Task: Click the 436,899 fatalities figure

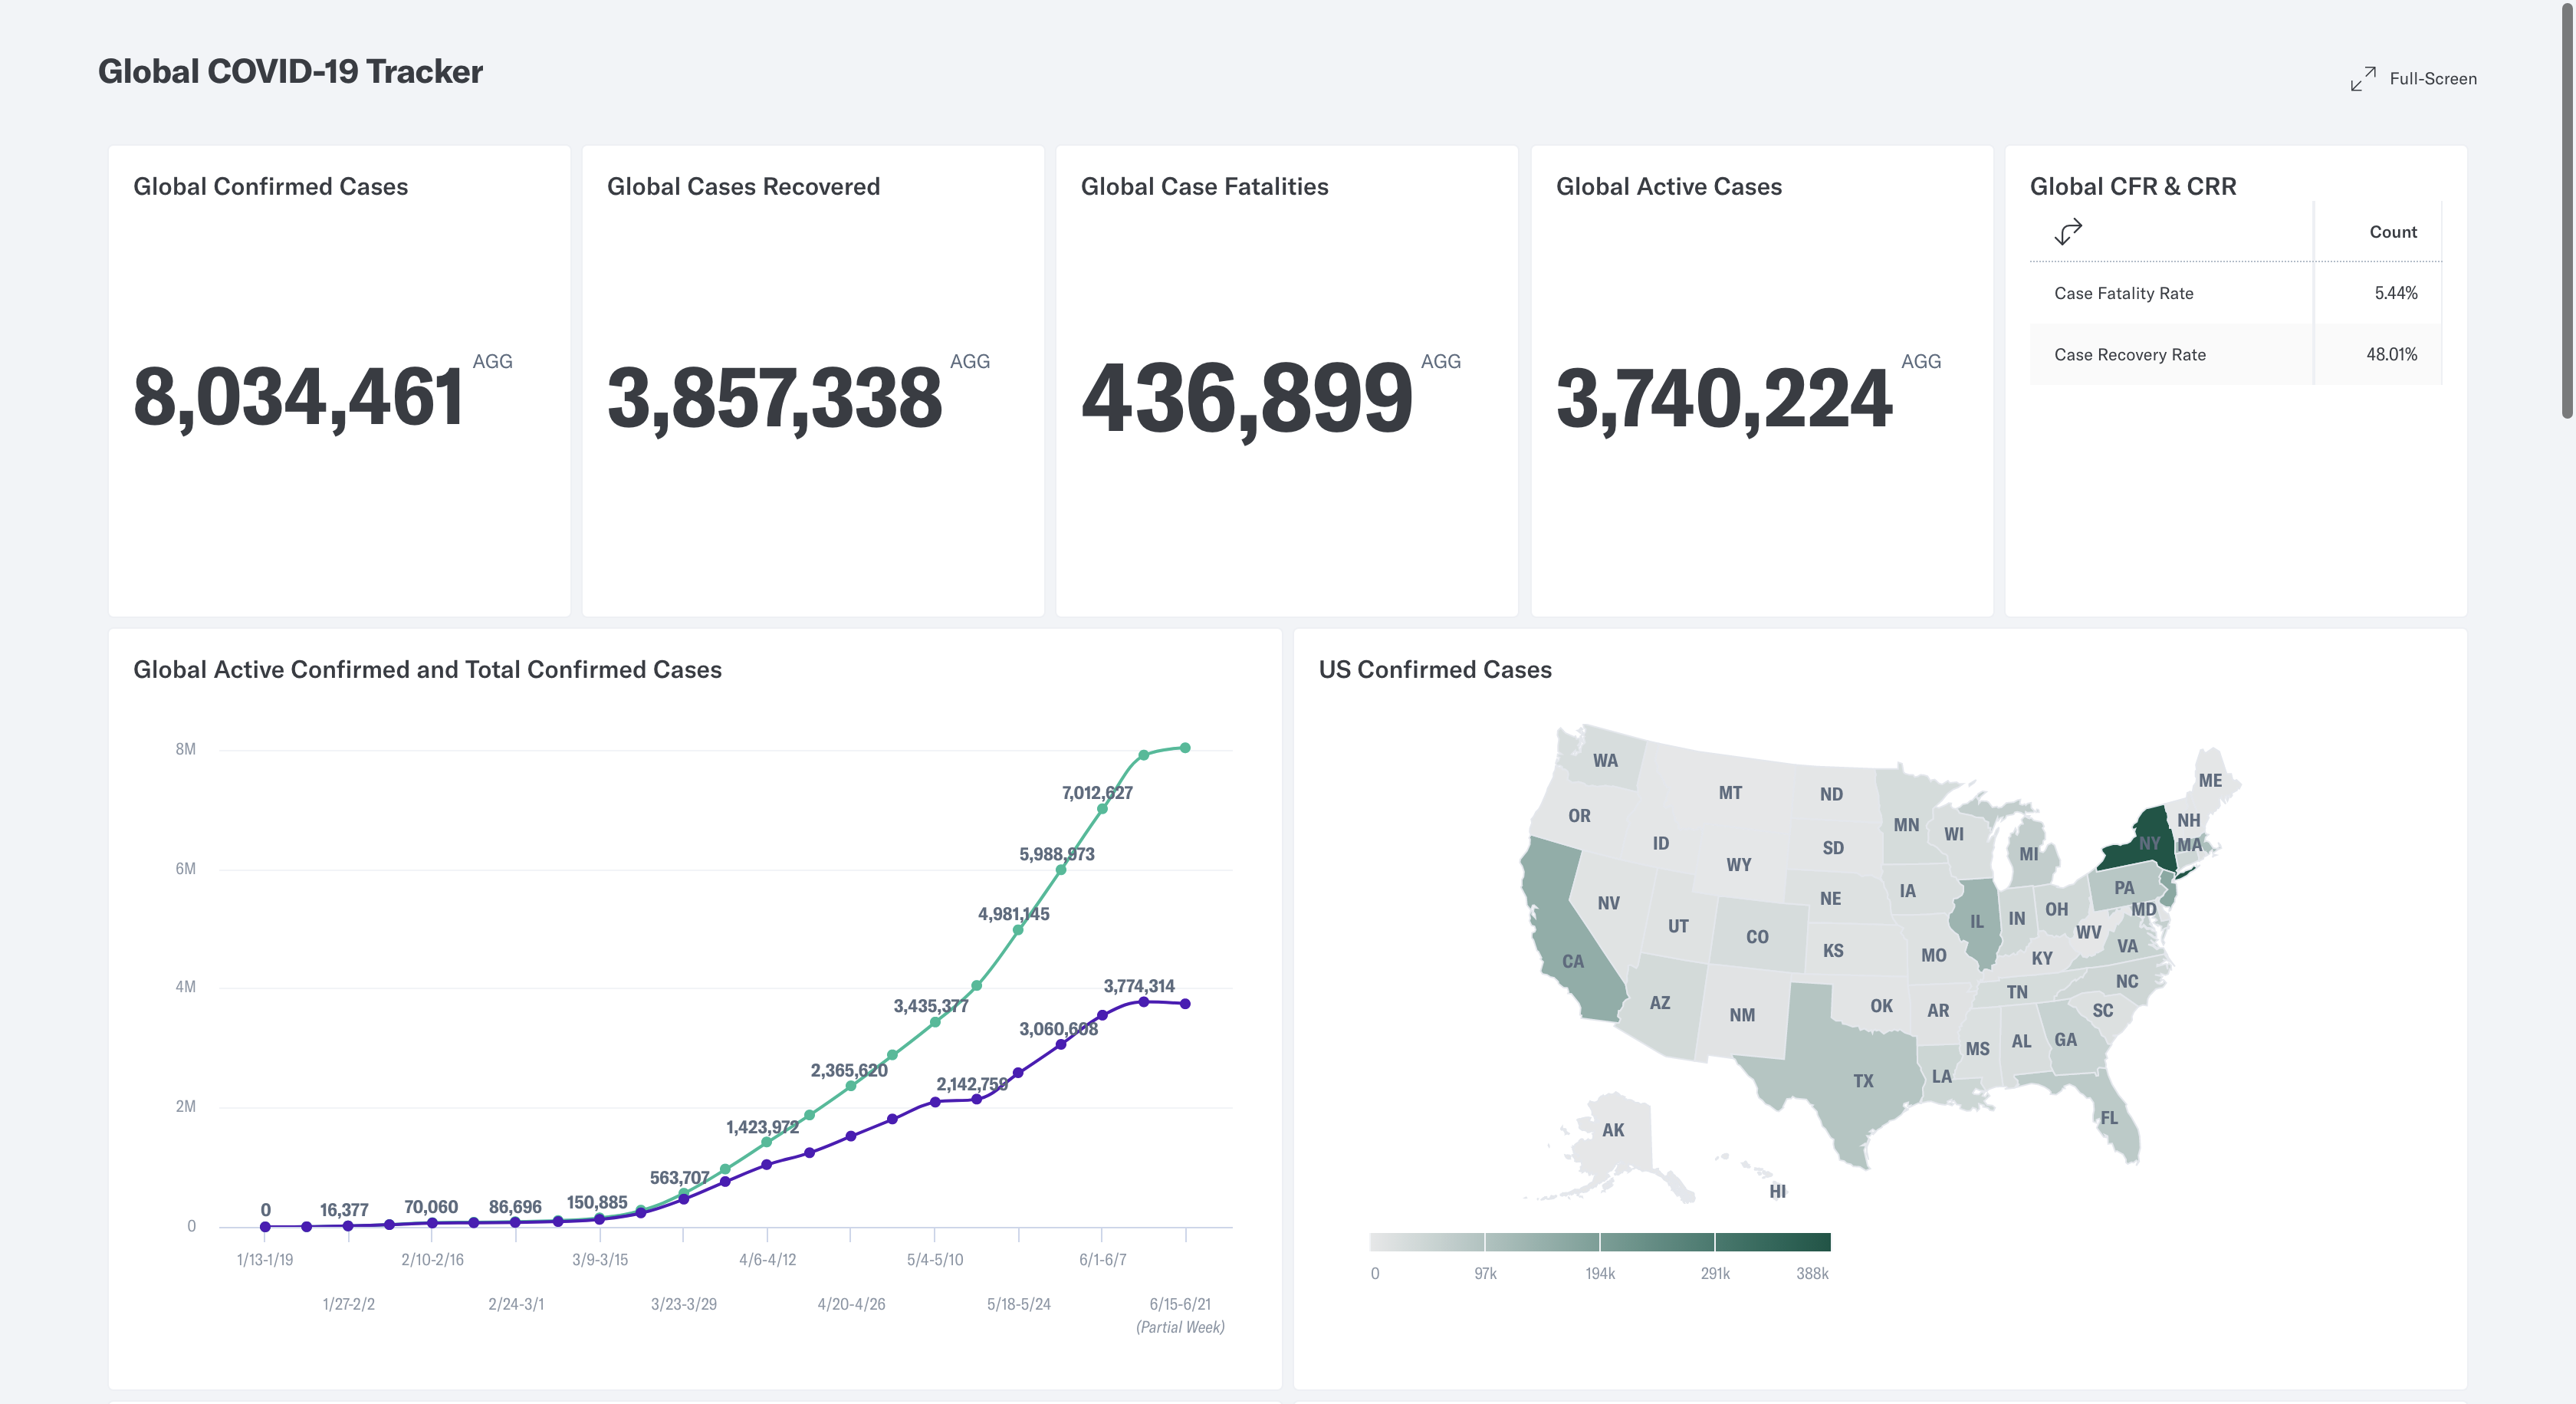Action: (1247, 398)
